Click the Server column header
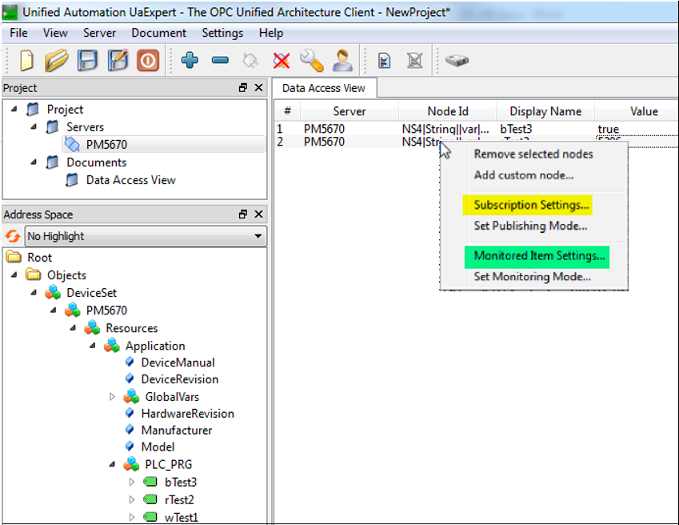The width and height of the screenshot is (679, 525). point(349,111)
